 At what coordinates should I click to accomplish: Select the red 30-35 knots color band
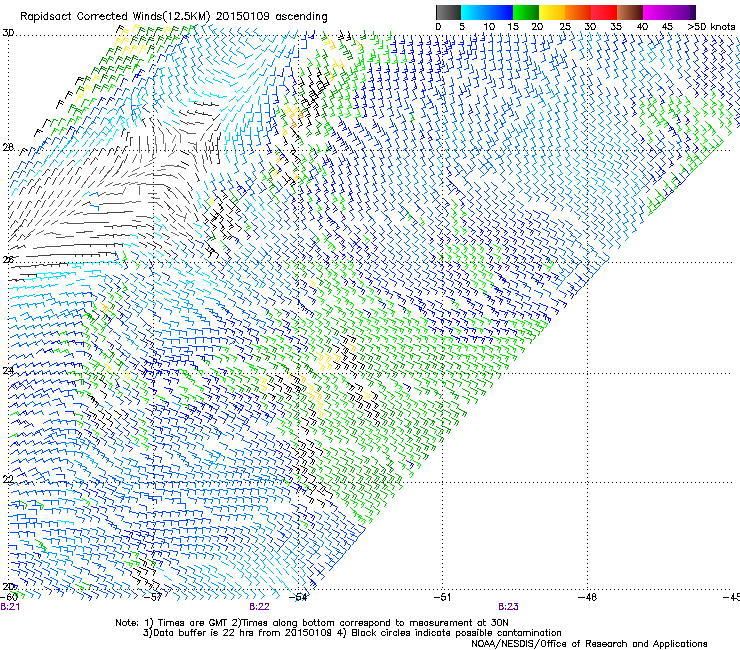(x=604, y=12)
